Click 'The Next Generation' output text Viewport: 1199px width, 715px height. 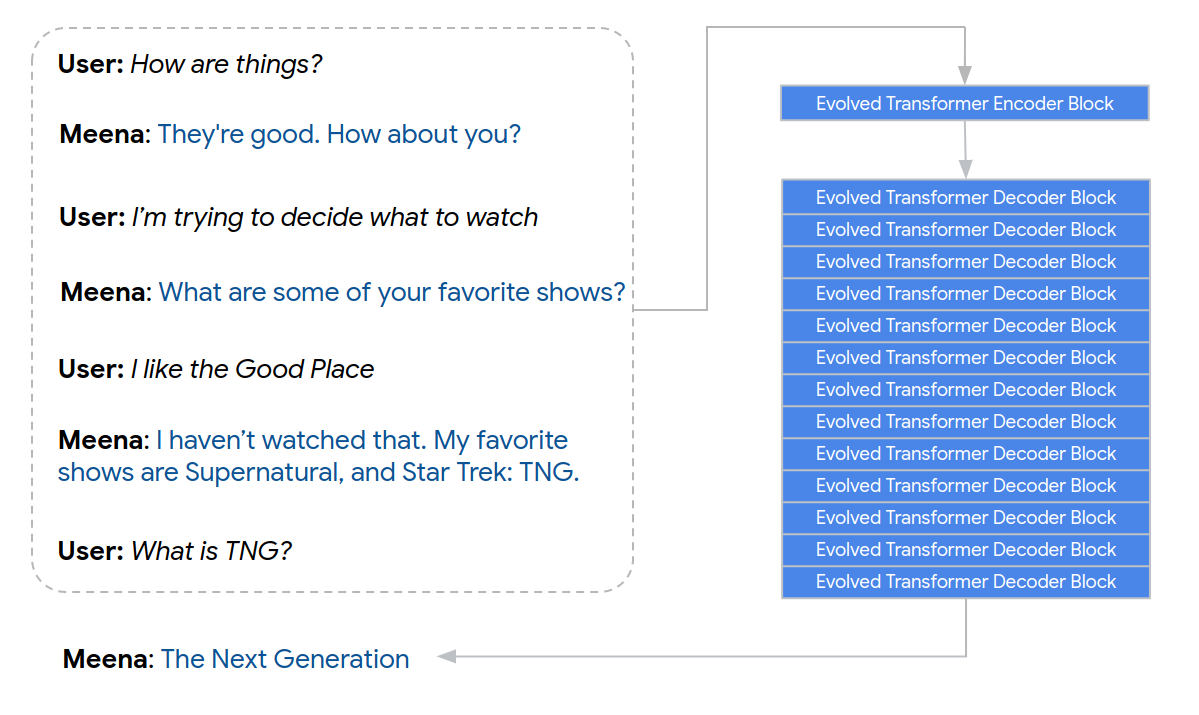pos(285,659)
